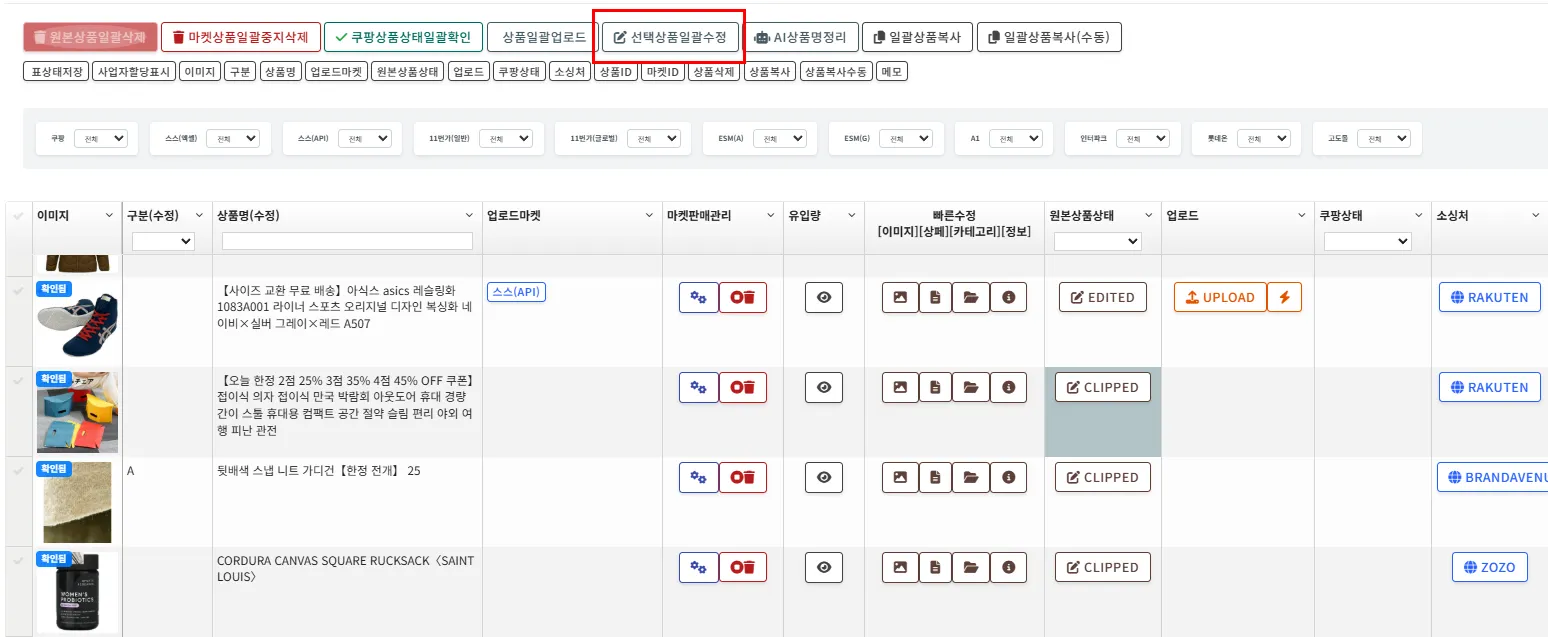1548x637 pixels.
Task: Open image quick-edit for 접이식 의자 row
Action: (900, 387)
